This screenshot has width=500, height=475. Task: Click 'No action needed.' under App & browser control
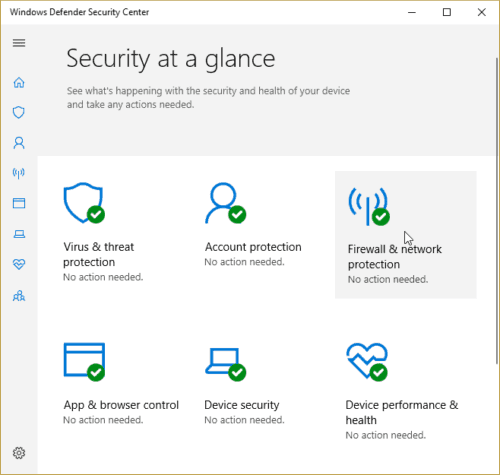click(x=103, y=420)
